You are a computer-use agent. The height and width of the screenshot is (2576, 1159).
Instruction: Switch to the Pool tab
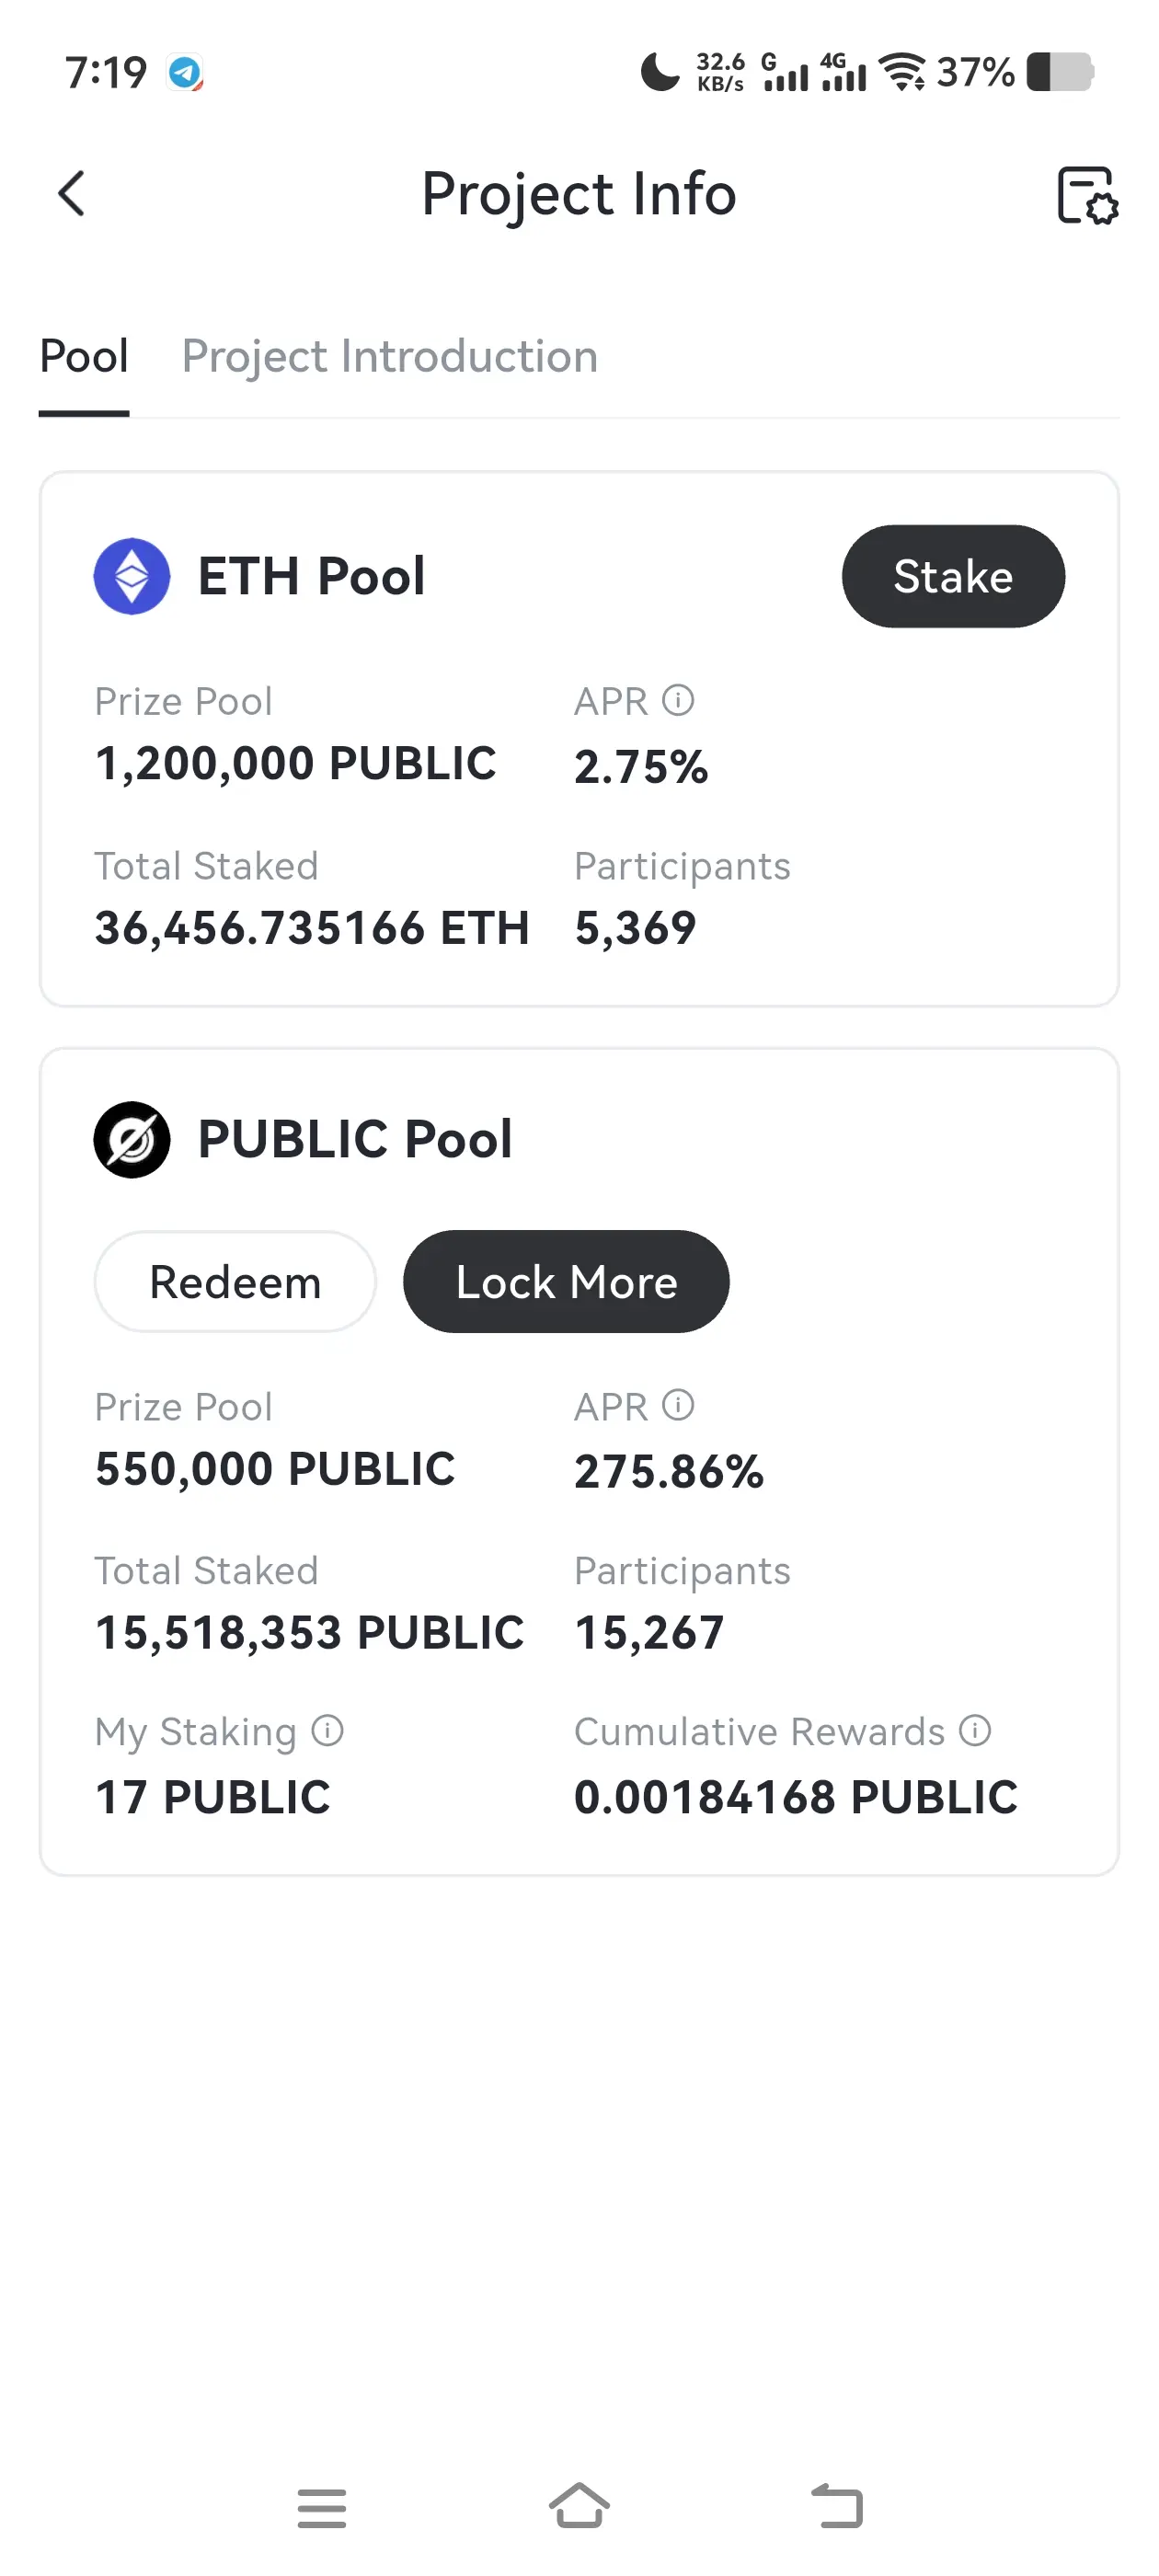(84, 356)
